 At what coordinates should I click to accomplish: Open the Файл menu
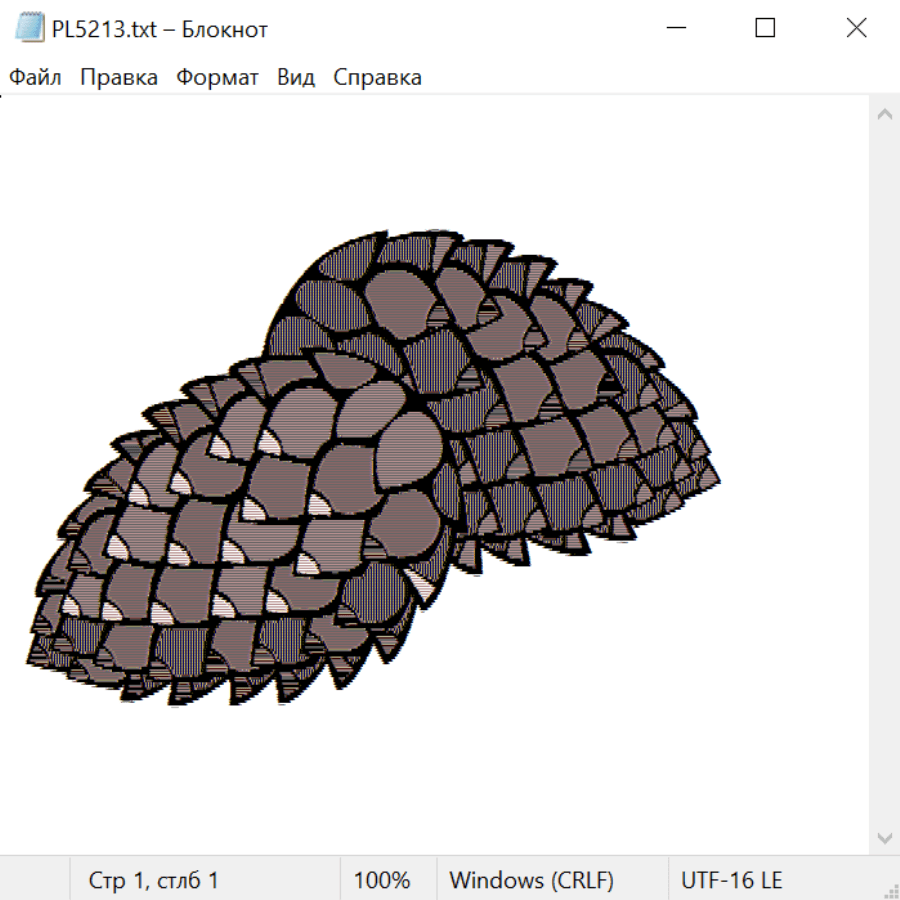[x=35, y=78]
